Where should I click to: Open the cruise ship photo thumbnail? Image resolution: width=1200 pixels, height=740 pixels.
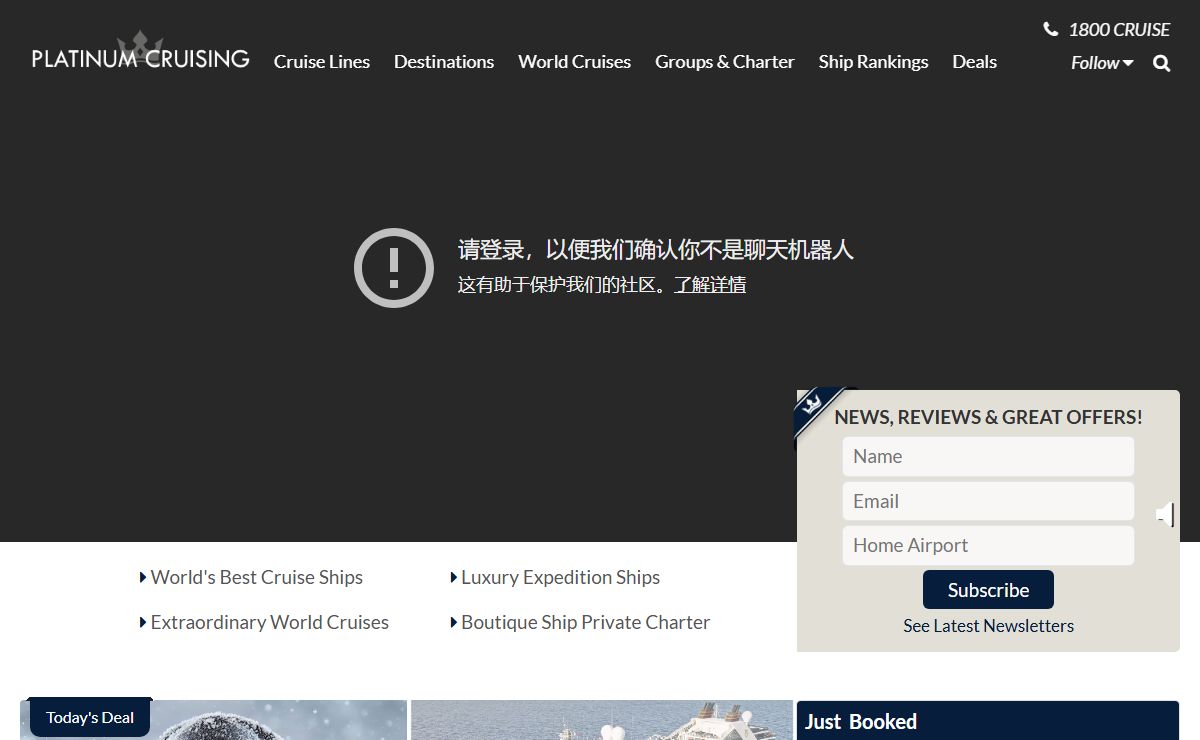tap(601, 720)
